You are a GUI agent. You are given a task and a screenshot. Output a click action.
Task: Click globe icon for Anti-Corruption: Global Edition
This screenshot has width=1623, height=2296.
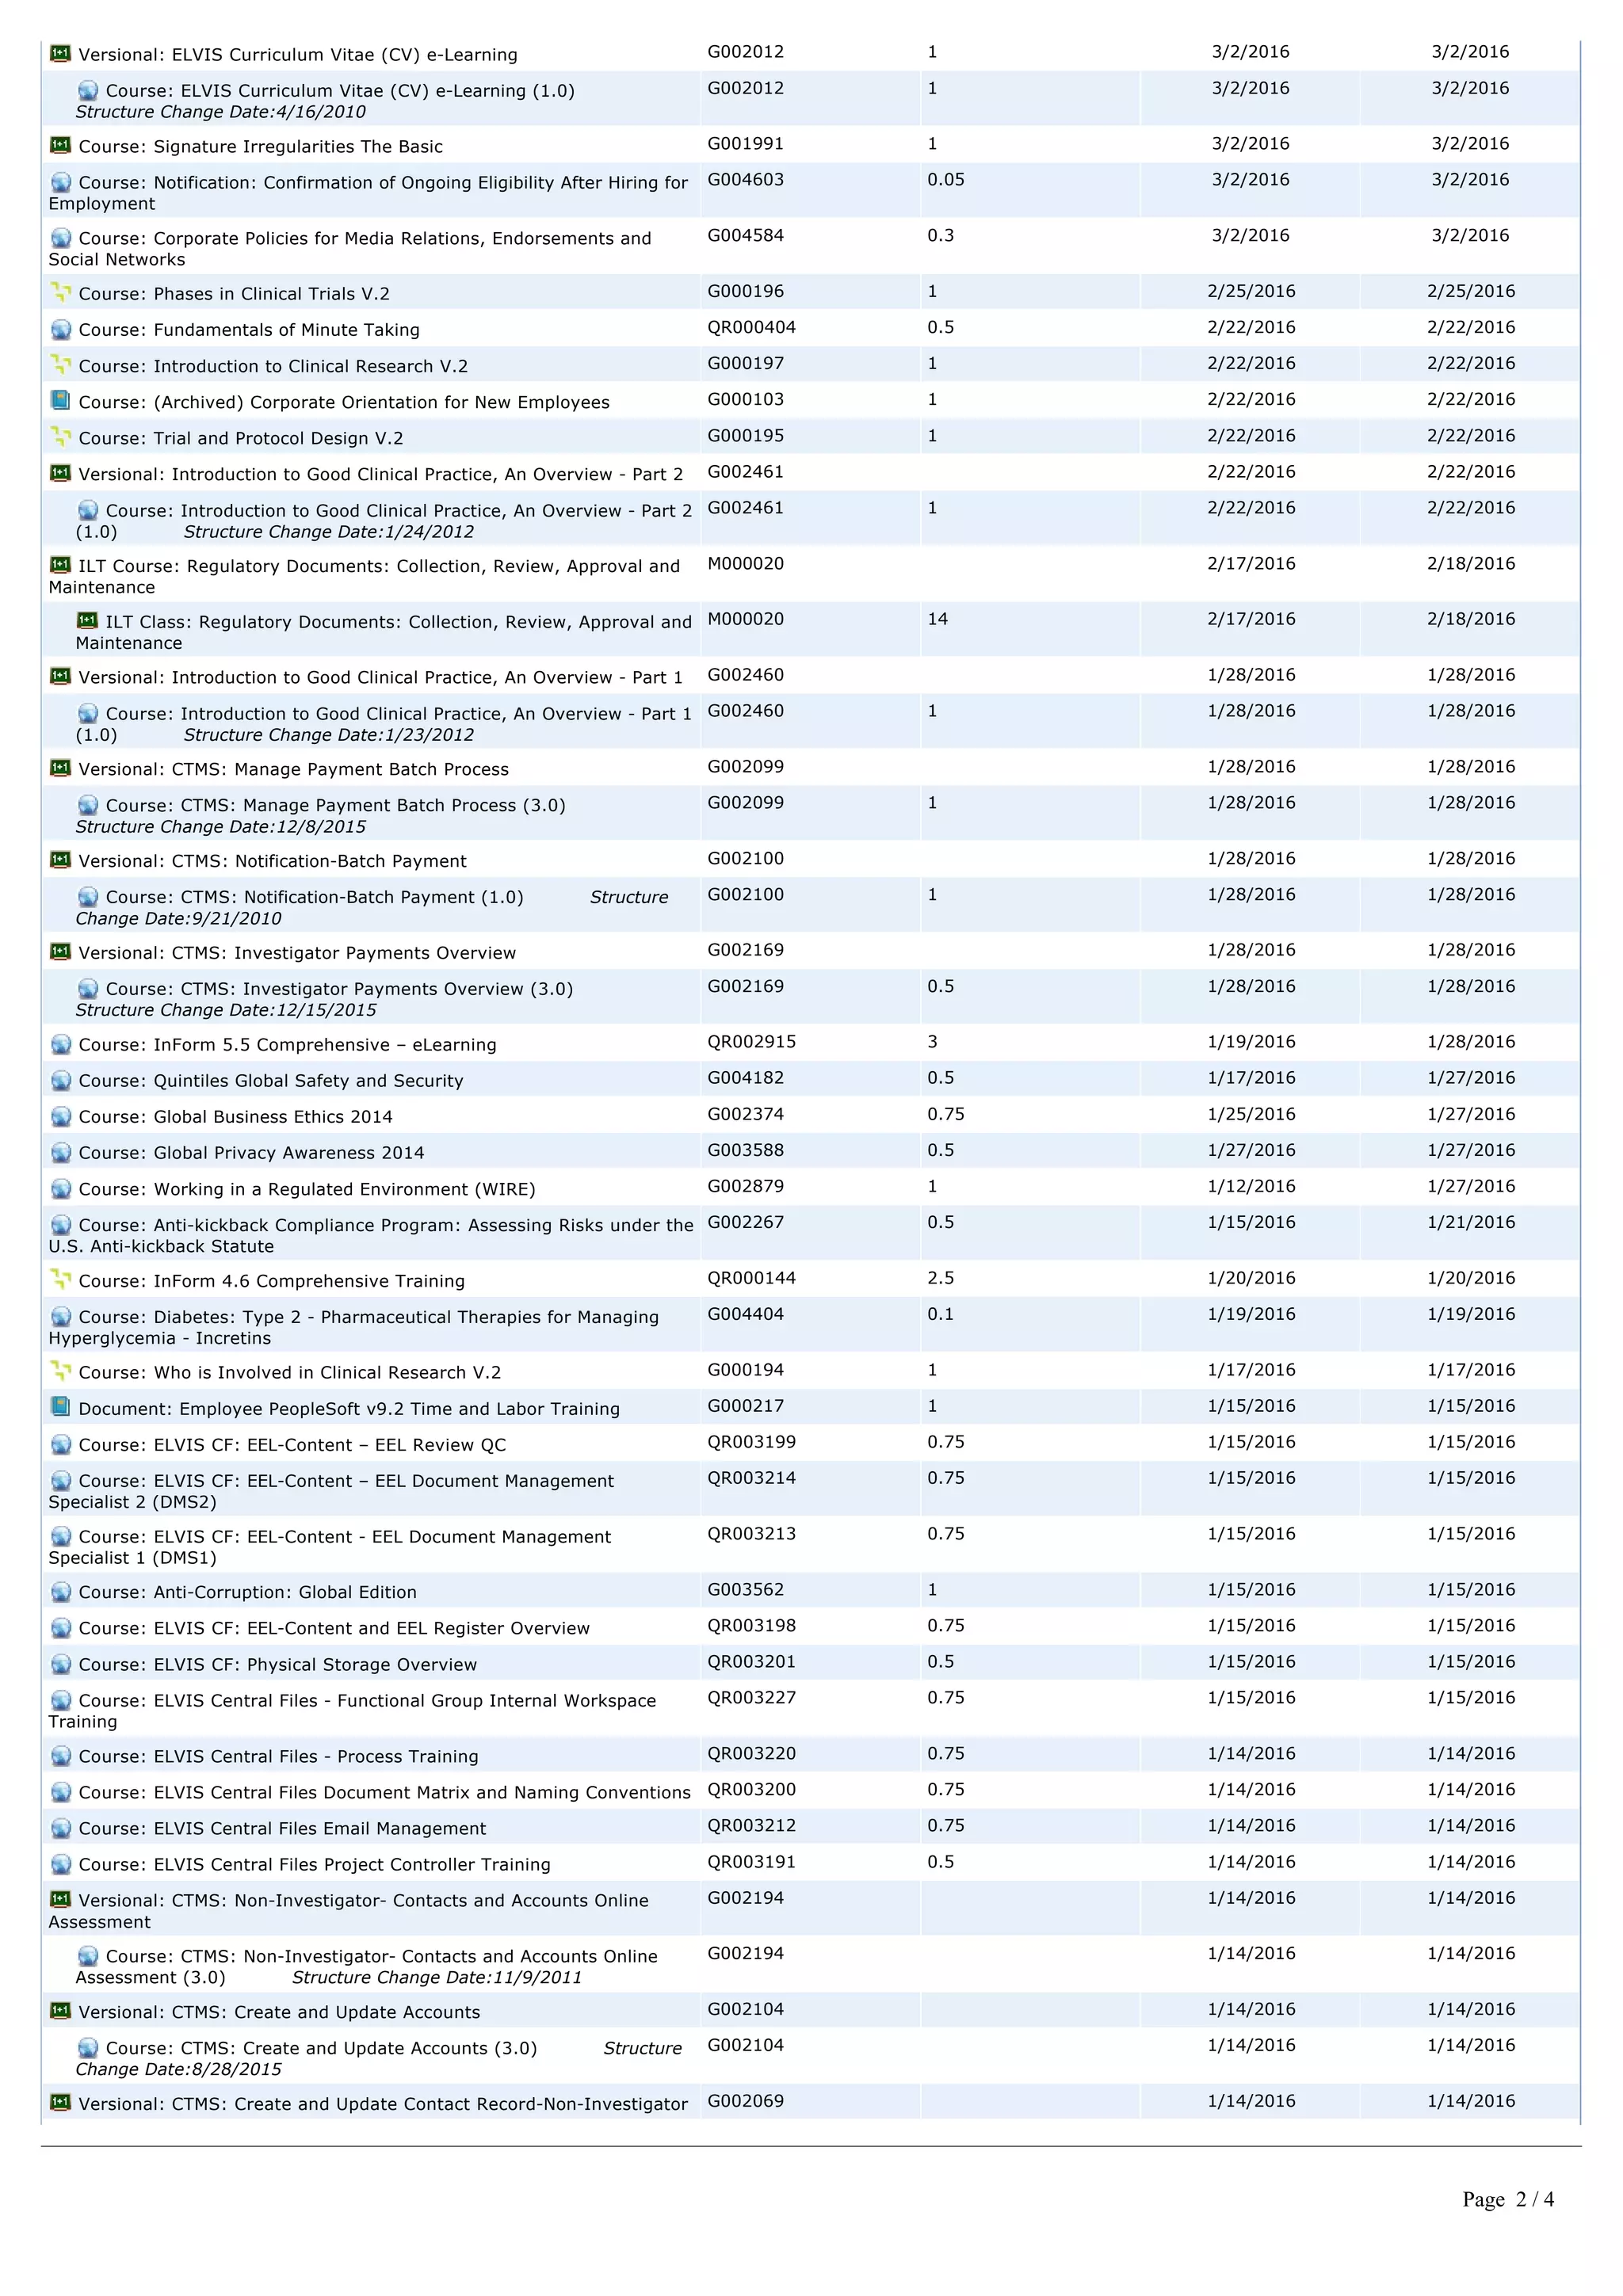[x=60, y=1592]
